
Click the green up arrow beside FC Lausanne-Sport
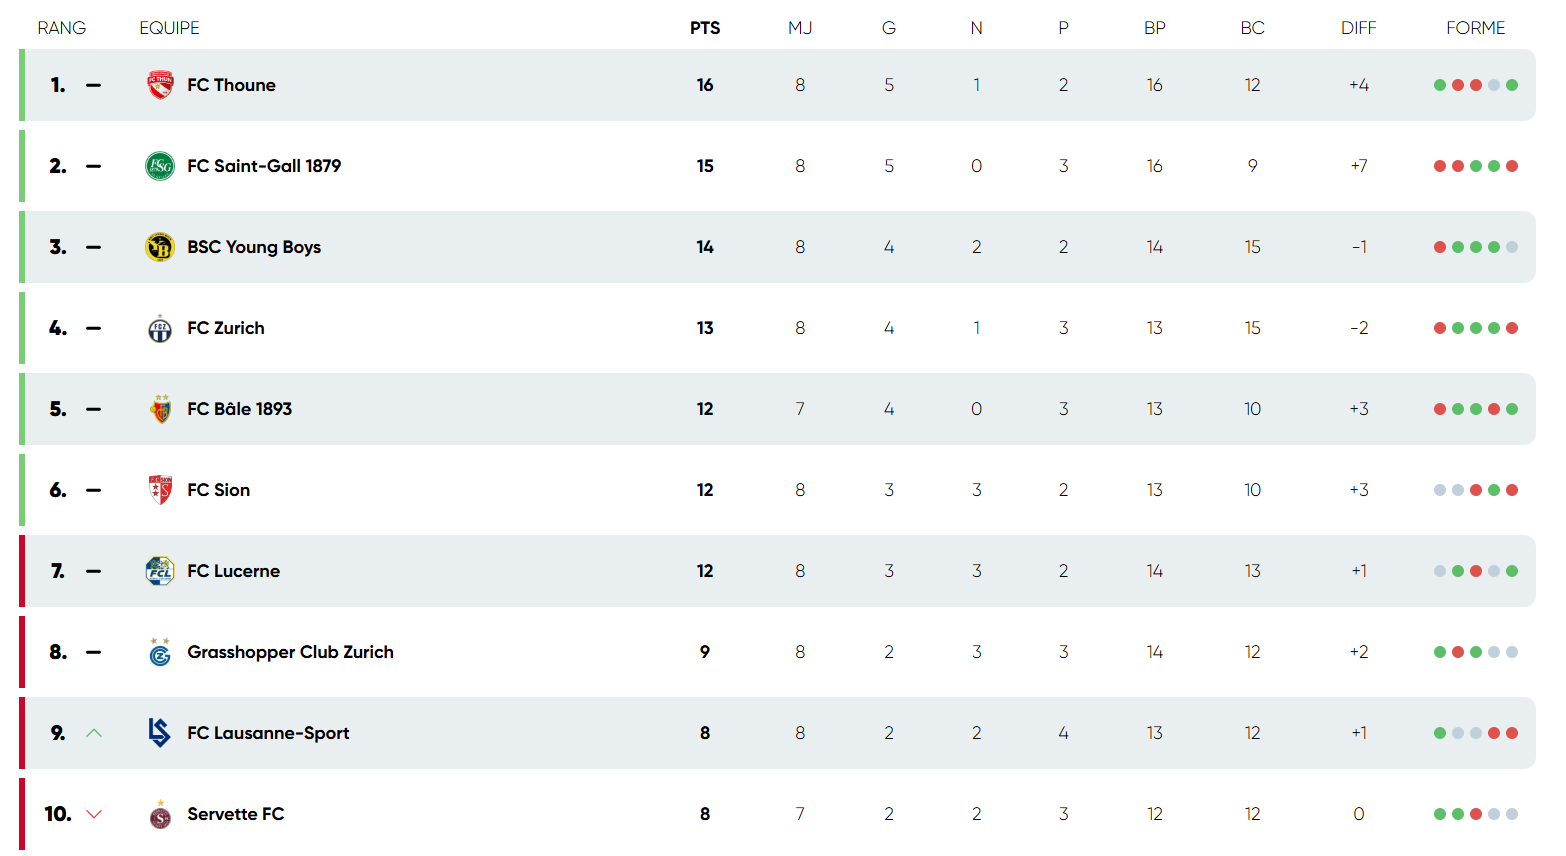93,732
